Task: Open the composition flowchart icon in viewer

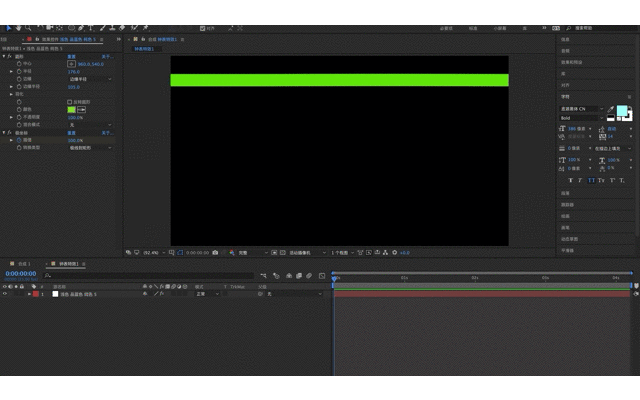Action: coord(385,253)
